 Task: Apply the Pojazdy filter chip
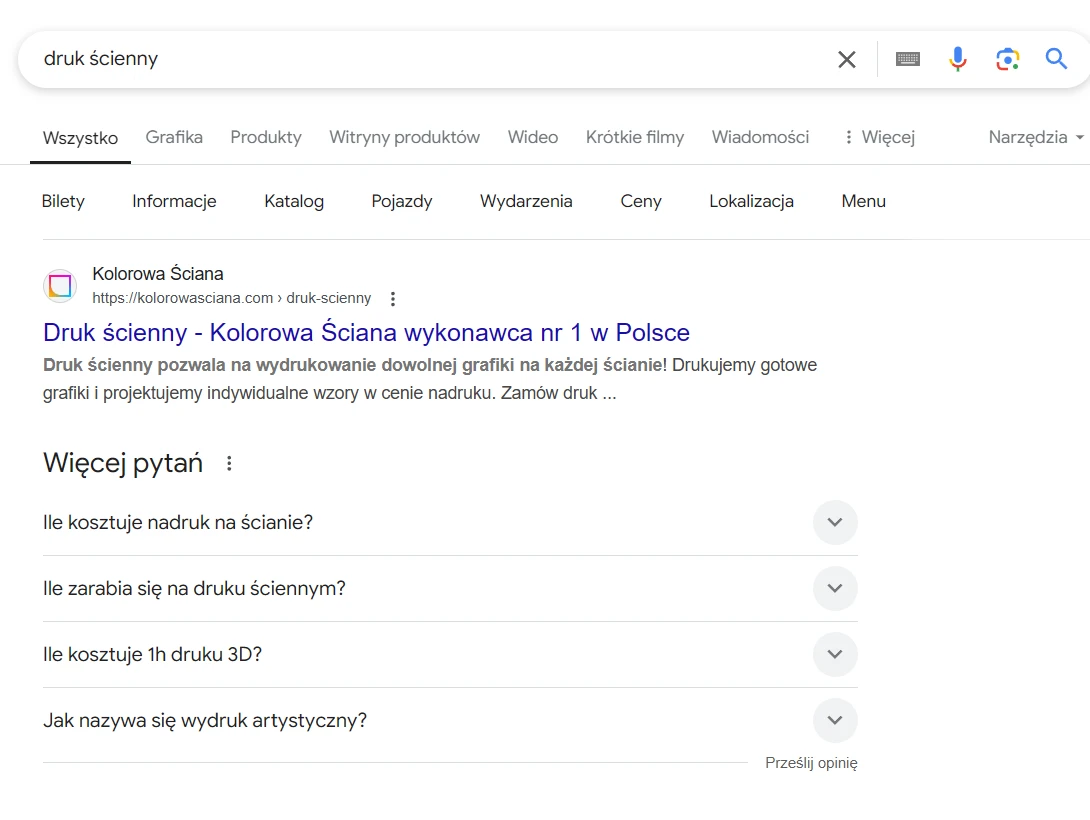402,201
